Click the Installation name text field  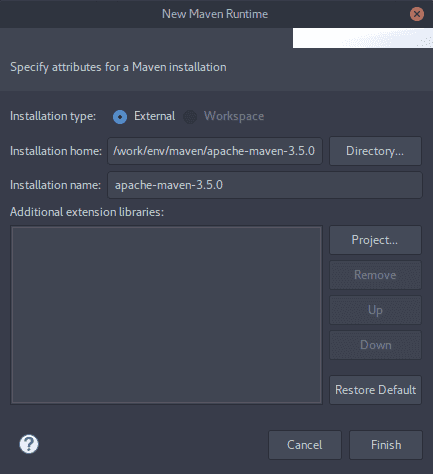click(265, 185)
